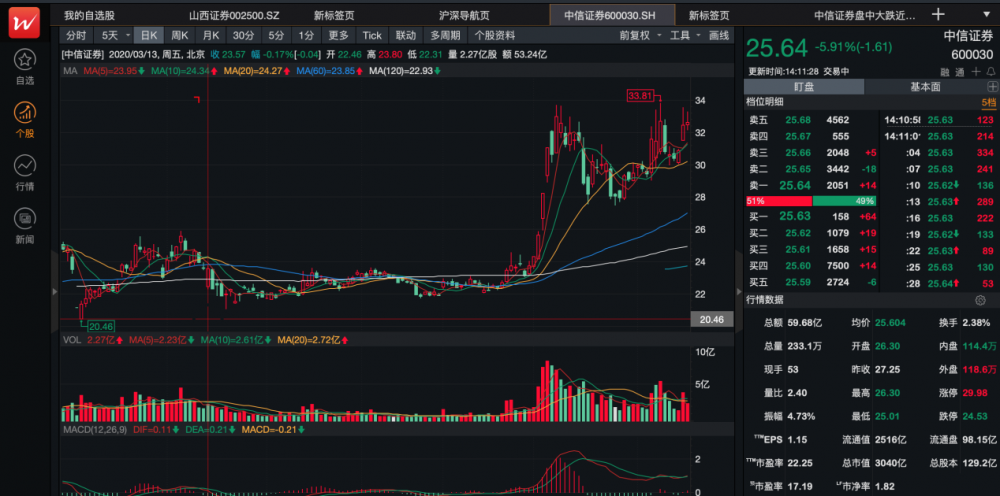Open the 新闻 news icon in sidebar

point(25,219)
